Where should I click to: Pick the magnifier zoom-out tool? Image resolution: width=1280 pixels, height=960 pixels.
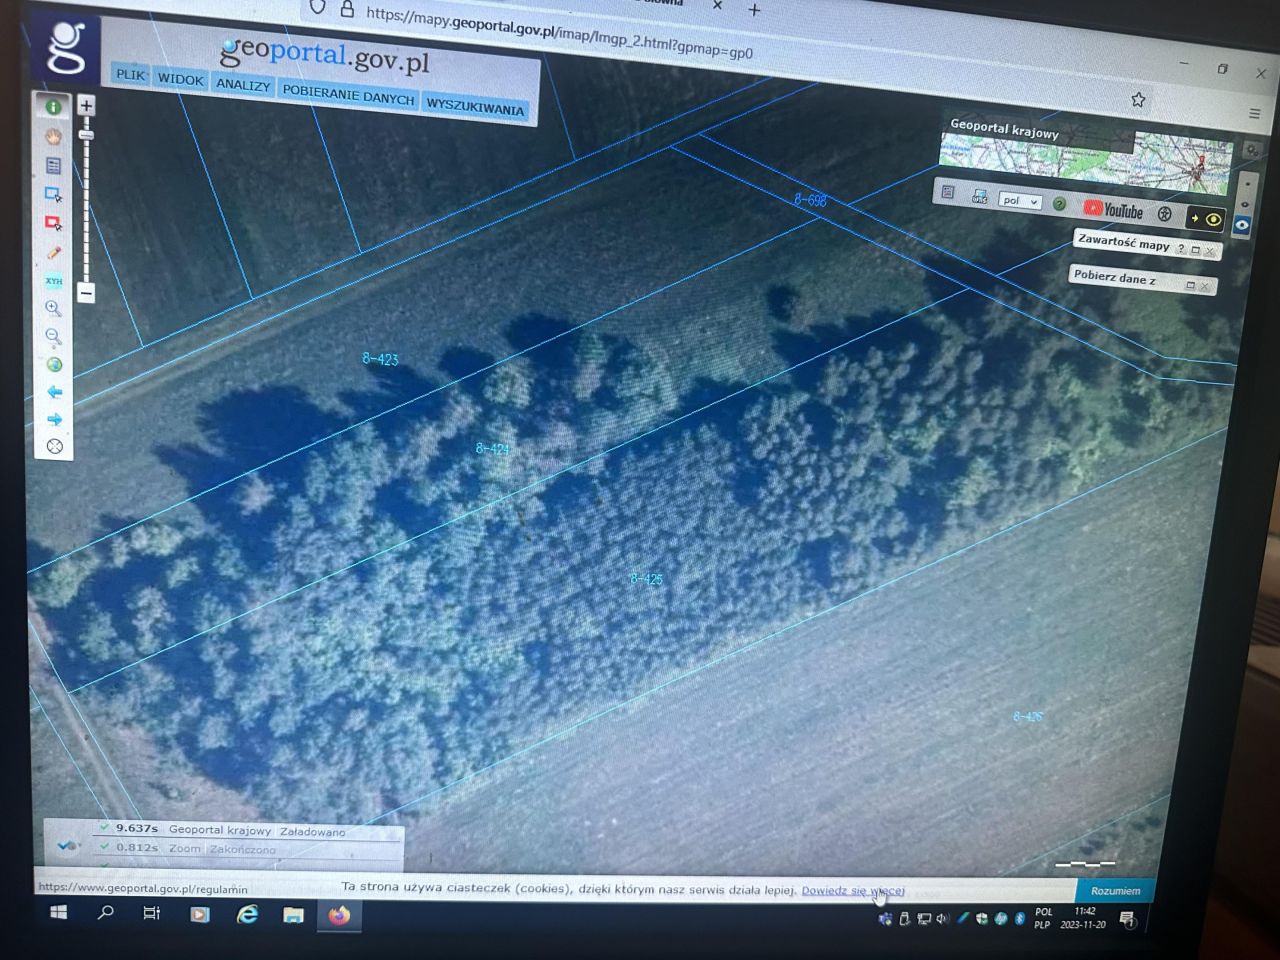(x=53, y=337)
